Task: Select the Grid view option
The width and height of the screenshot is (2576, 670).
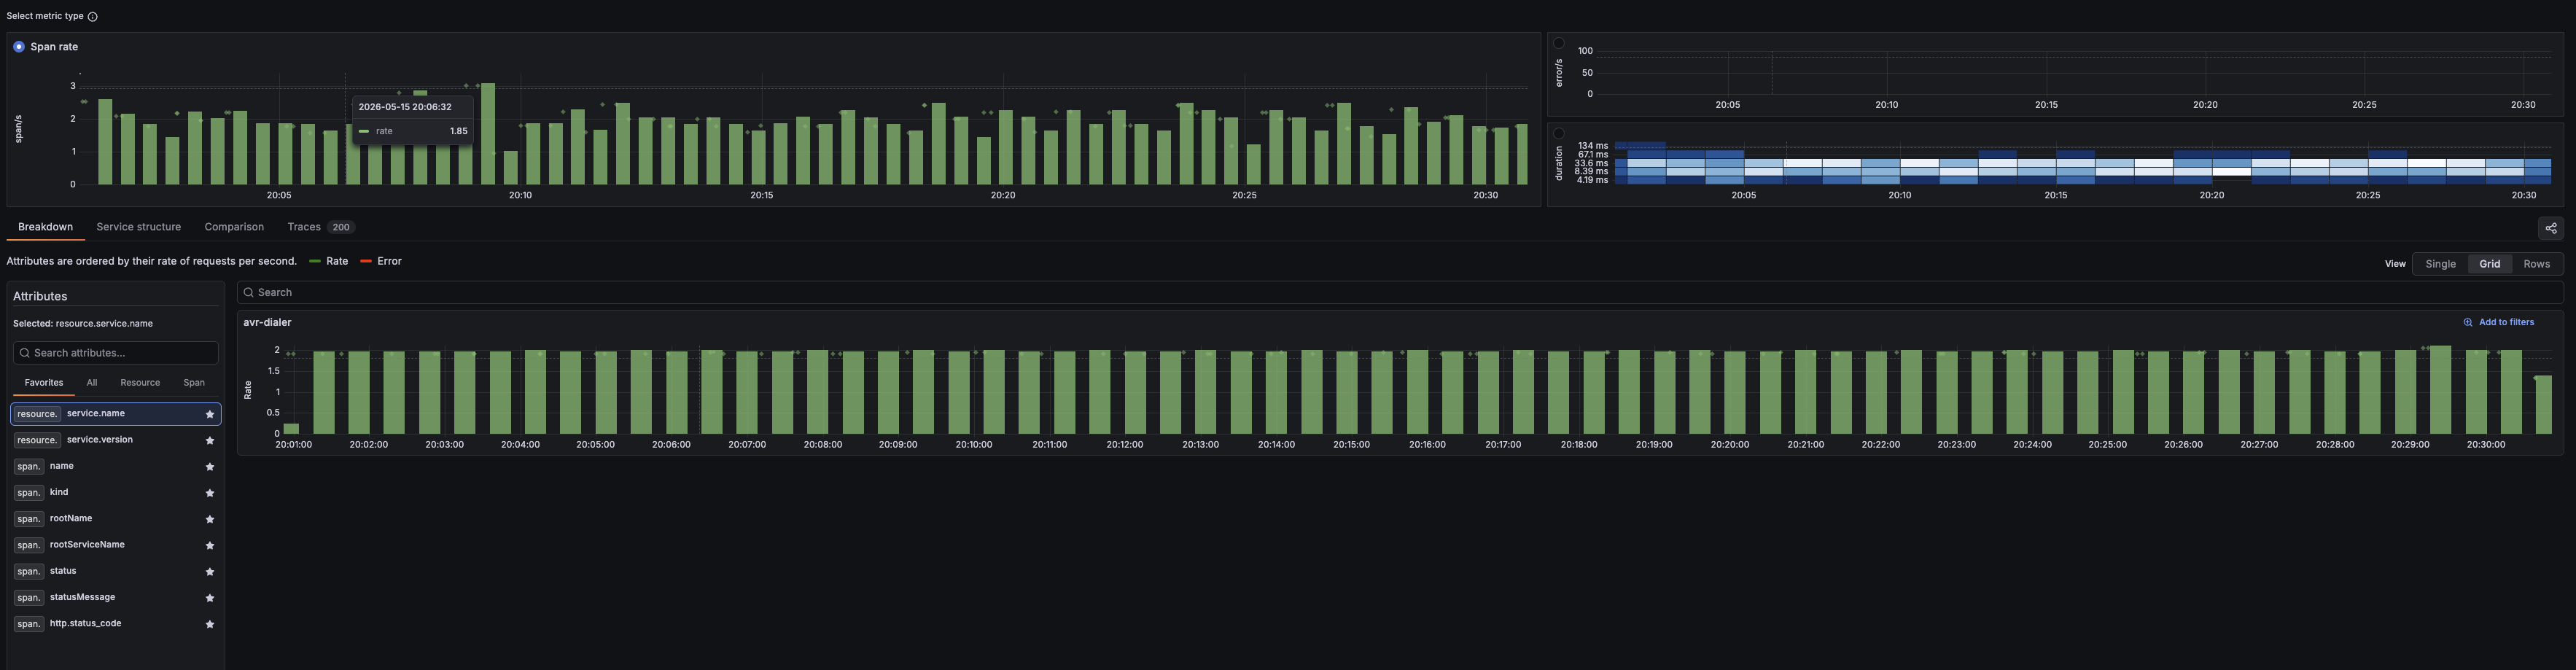Action: 2489,264
